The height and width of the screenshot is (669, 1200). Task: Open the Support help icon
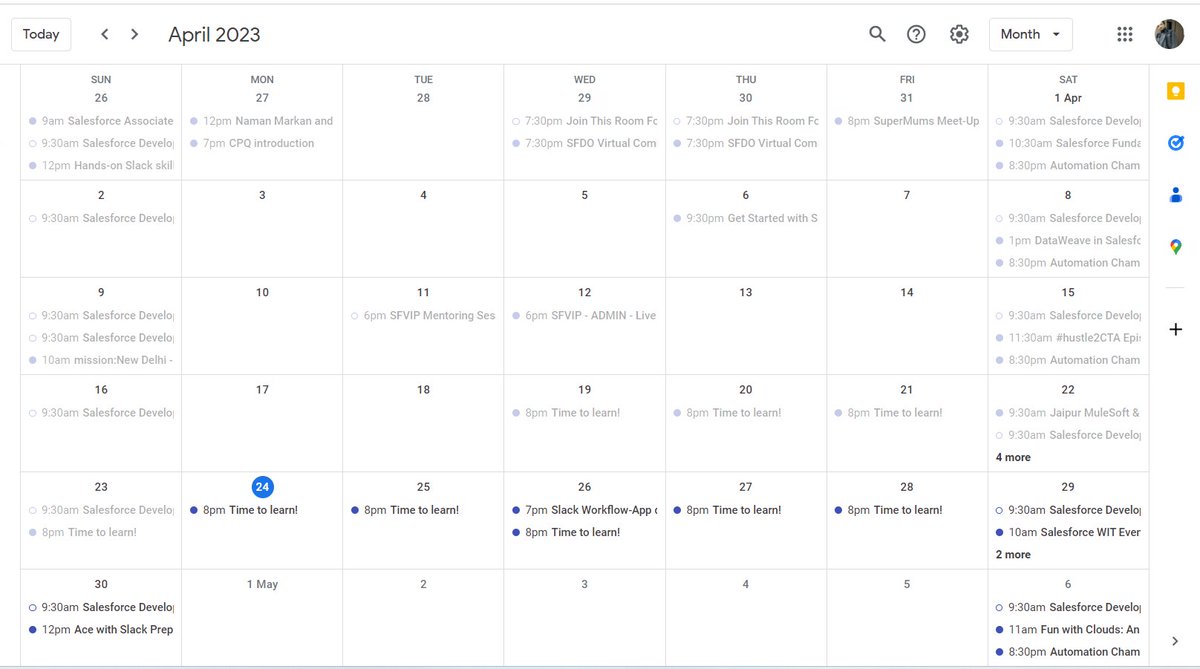[916, 34]
